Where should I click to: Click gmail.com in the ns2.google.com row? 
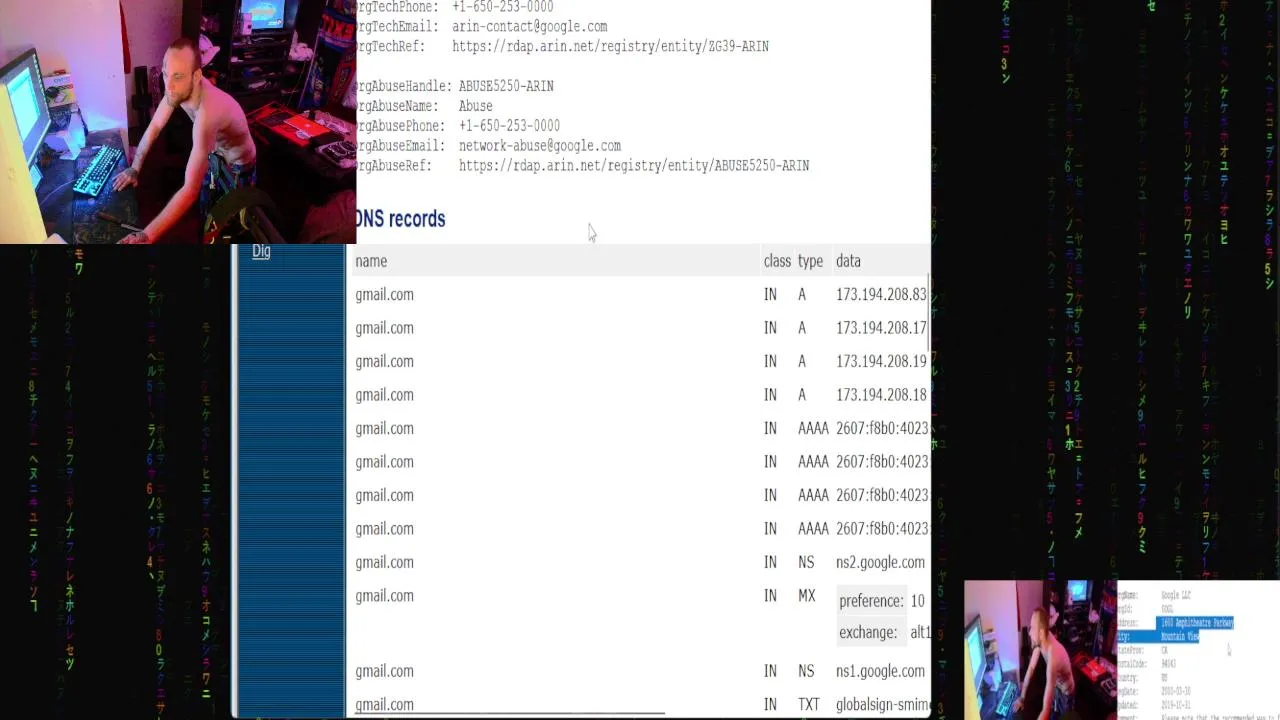click(x=384, y=563)
